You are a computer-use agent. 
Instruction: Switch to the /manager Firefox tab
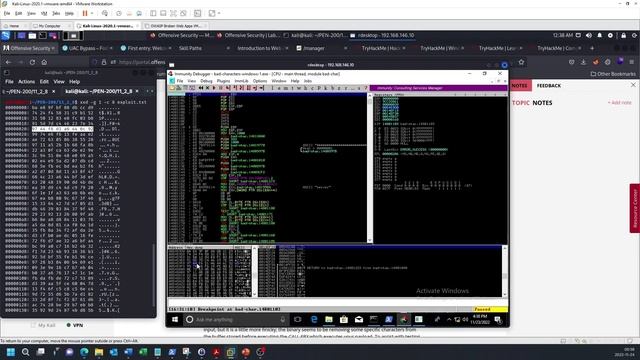[x=321, y=48]
